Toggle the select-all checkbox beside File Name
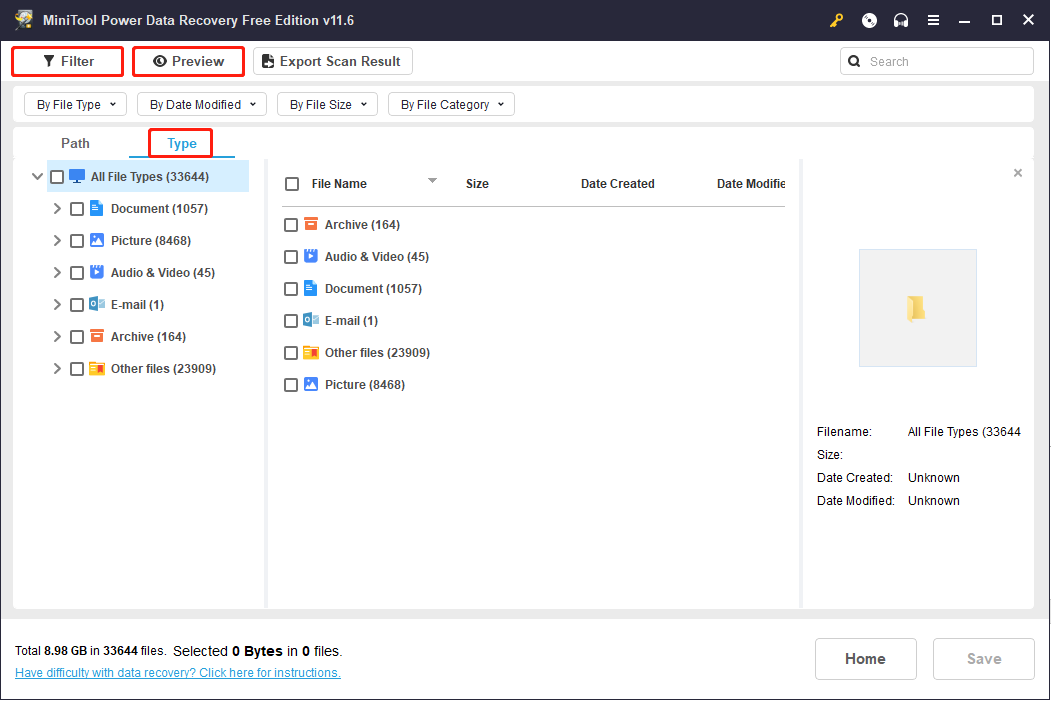This screenshot has width=1051, height=701. (x=292, y=184)
